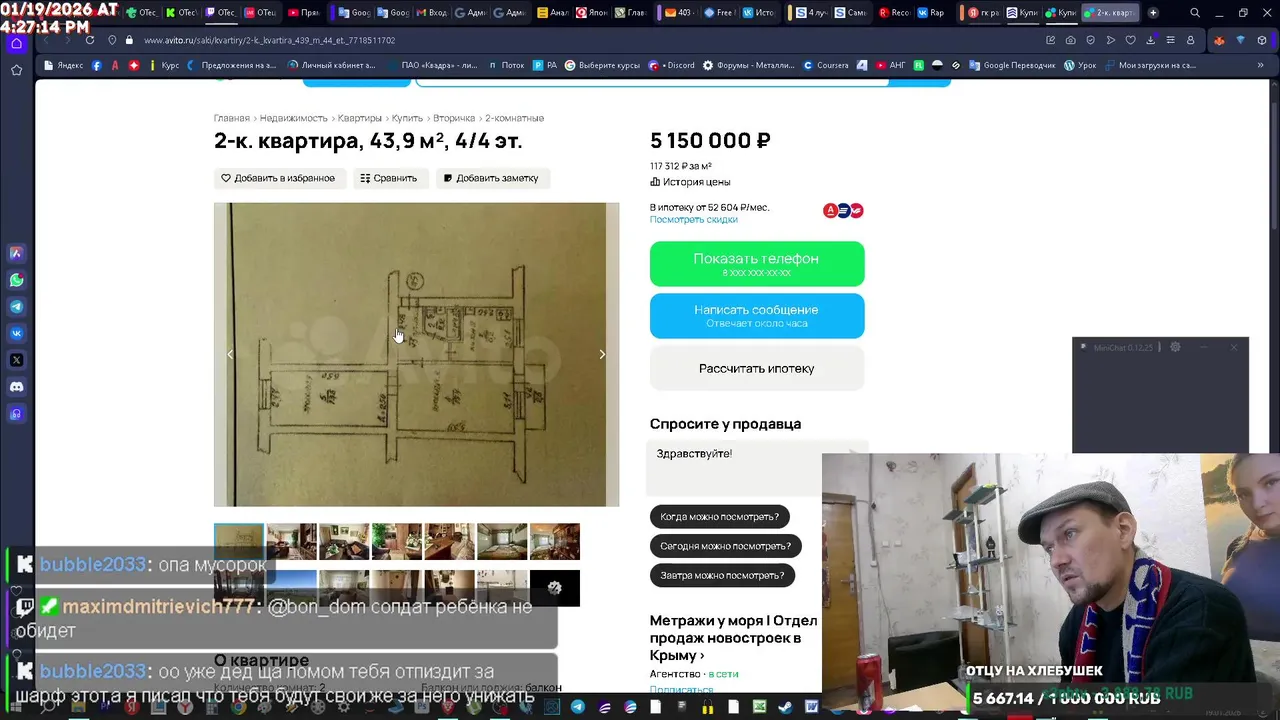This screenshot has width=1280, height=720.
Task: Open X (Twitter) in the sidebar
Action: pyautogui.click(x=16, y=360)
